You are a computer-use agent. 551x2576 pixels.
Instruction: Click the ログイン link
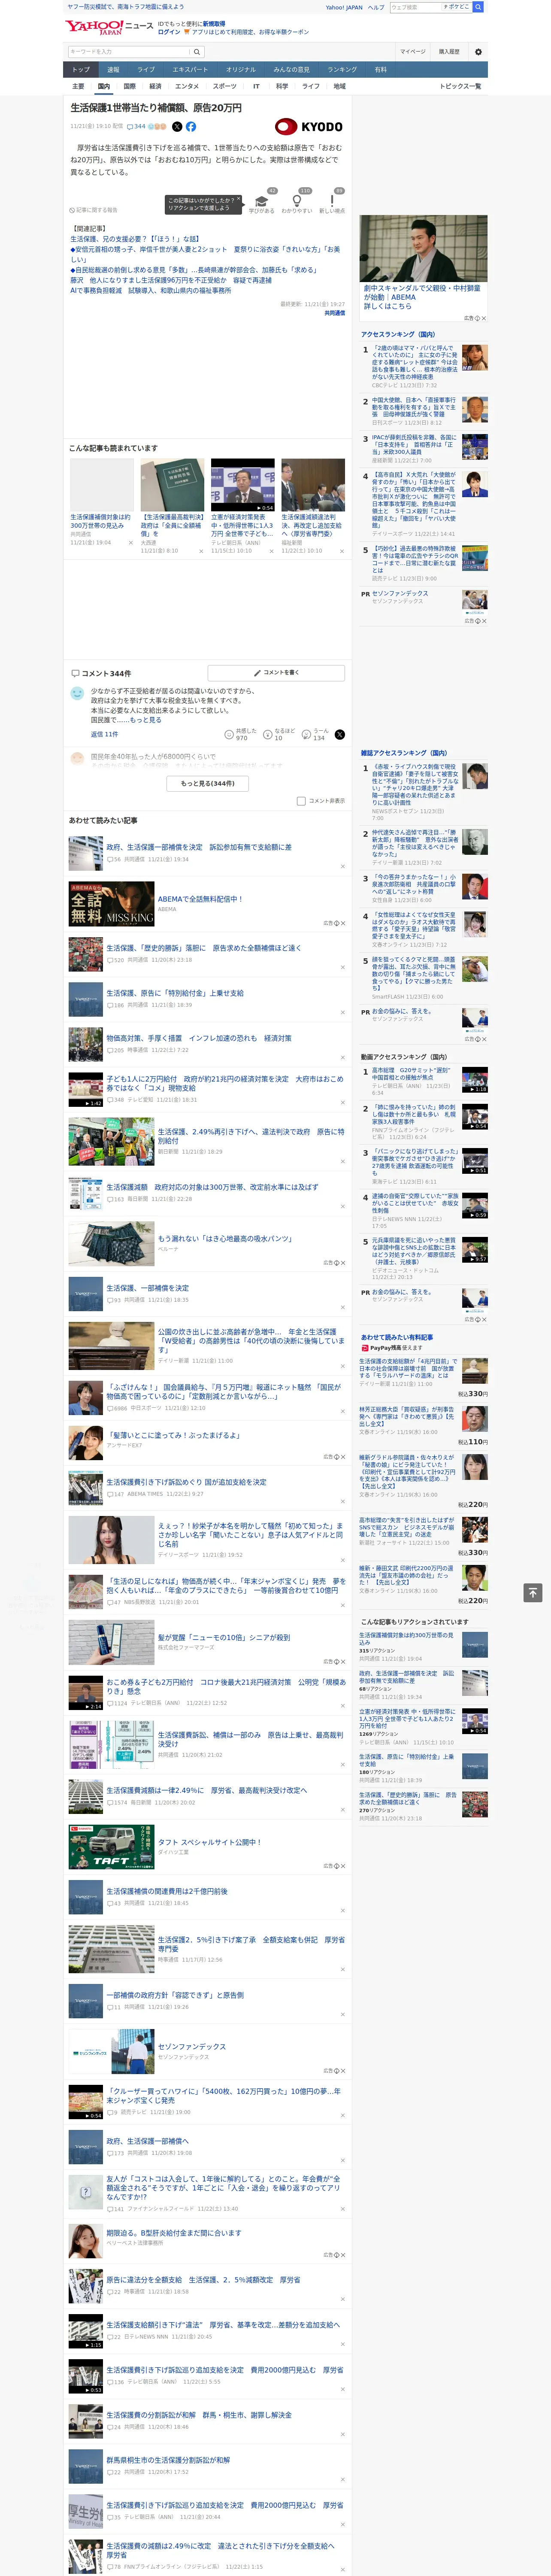pyautogui.click(x=169, y=32)
